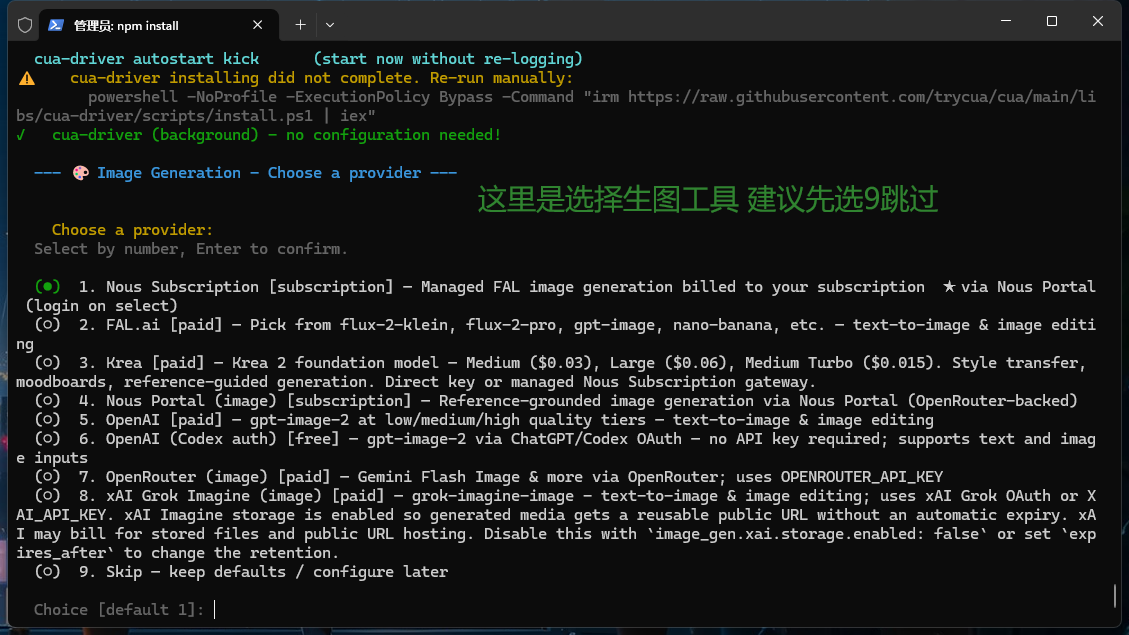
Task: Select the Nous Subscription radio option
Action: (48, 287)
